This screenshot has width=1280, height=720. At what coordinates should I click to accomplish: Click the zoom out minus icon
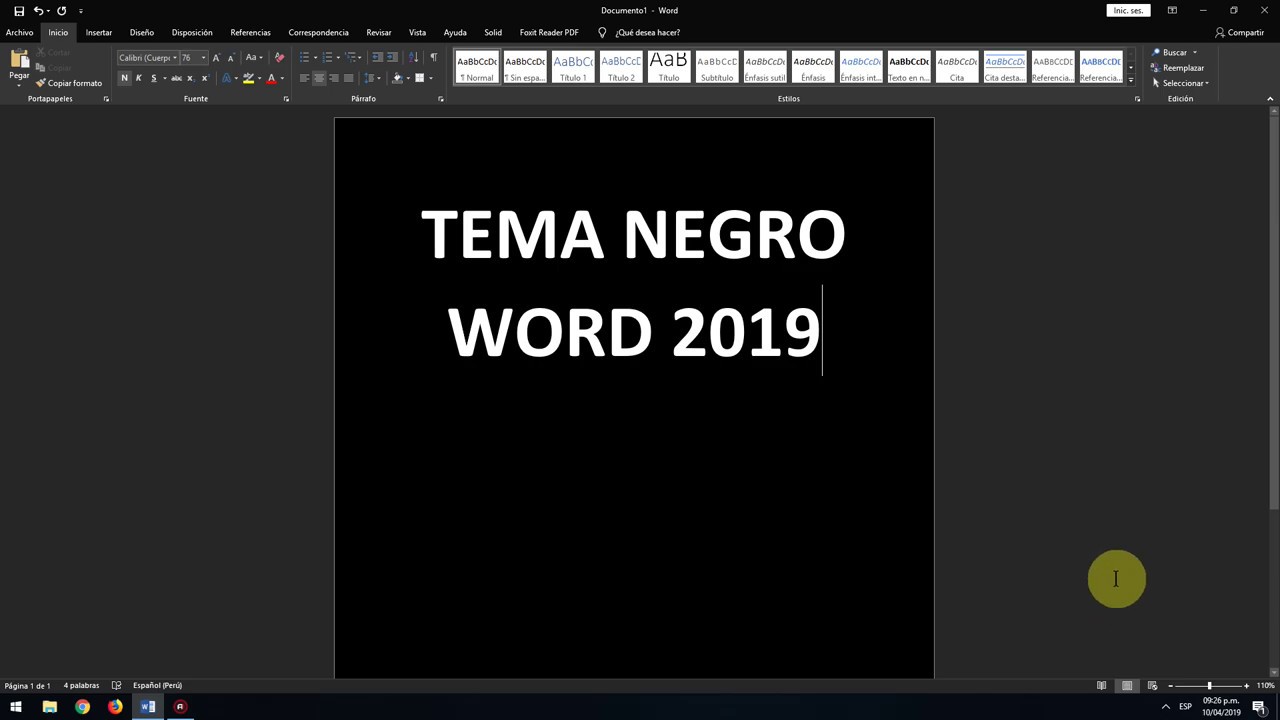[x=1170, y=685]
